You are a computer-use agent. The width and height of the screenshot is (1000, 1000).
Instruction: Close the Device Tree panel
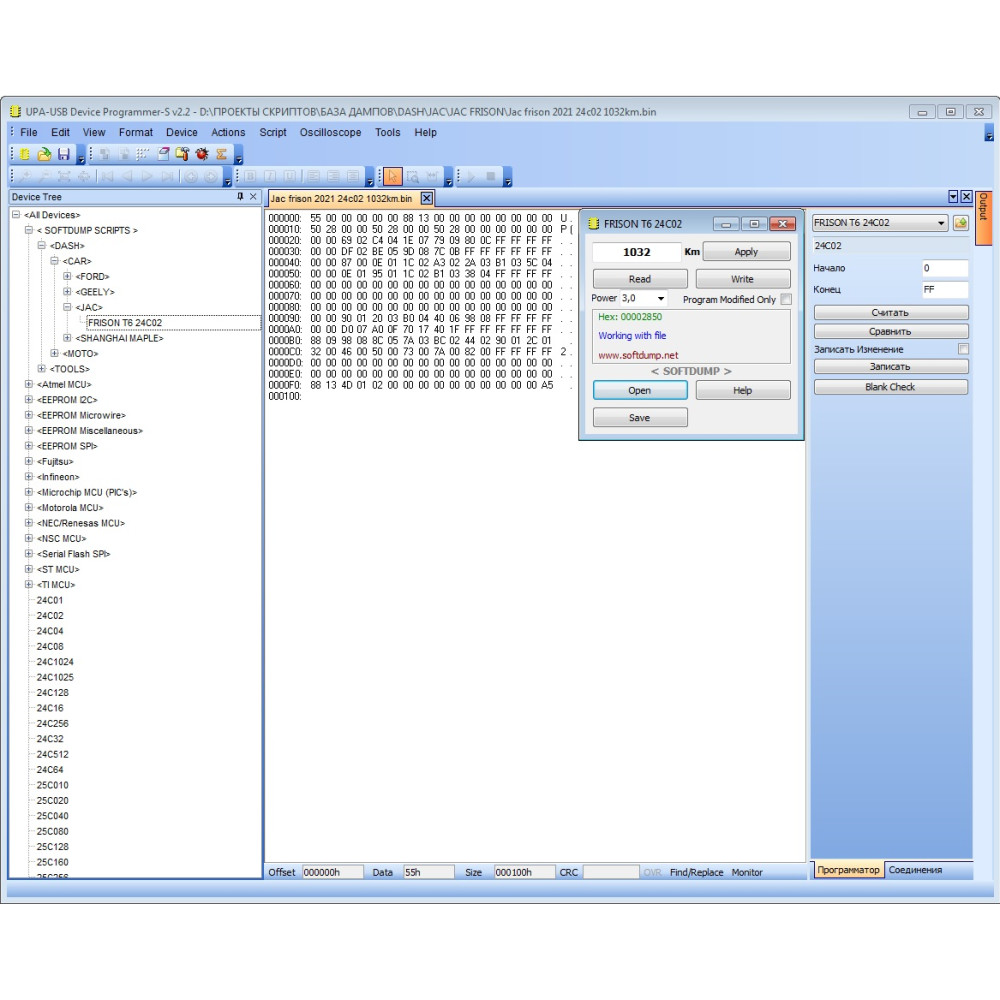point(253,196)
